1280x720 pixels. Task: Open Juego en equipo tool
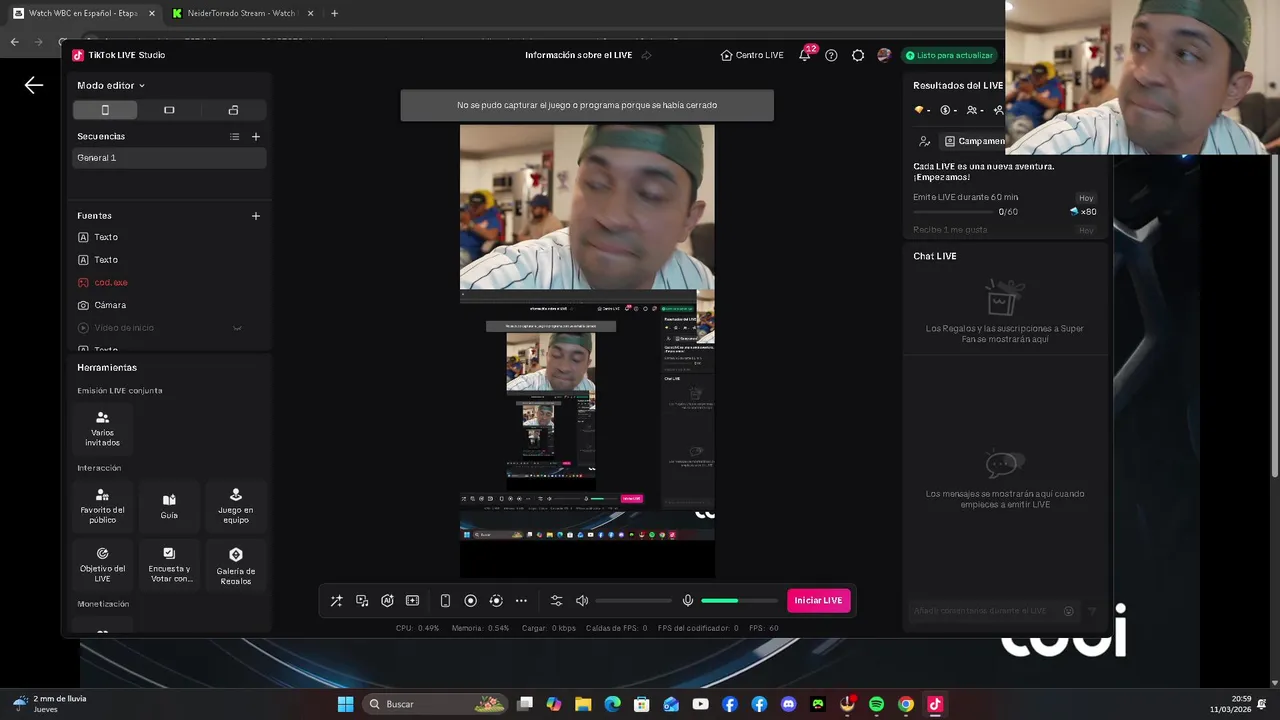(236, 506)
